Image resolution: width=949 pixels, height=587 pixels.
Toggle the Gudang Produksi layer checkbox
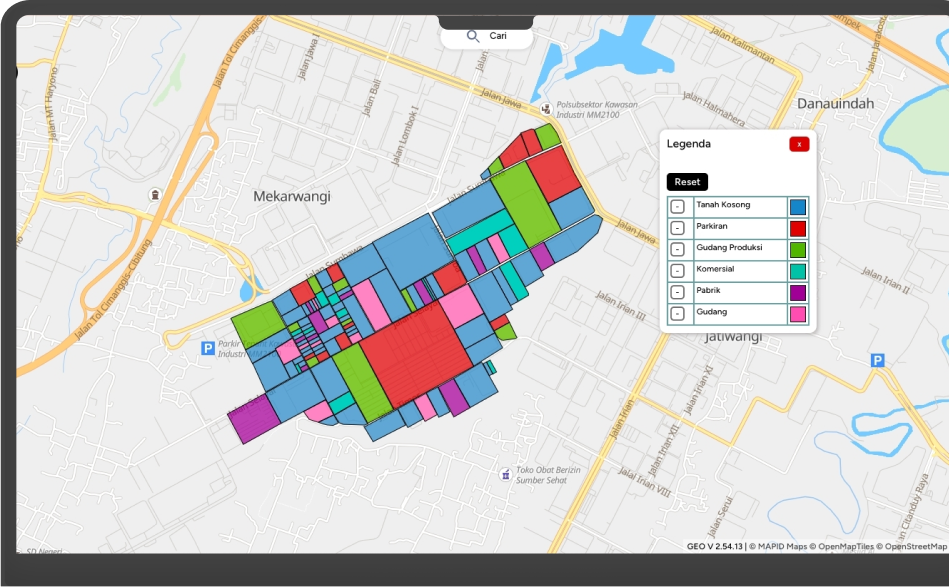pyautogui.click(x=677, y=250)
